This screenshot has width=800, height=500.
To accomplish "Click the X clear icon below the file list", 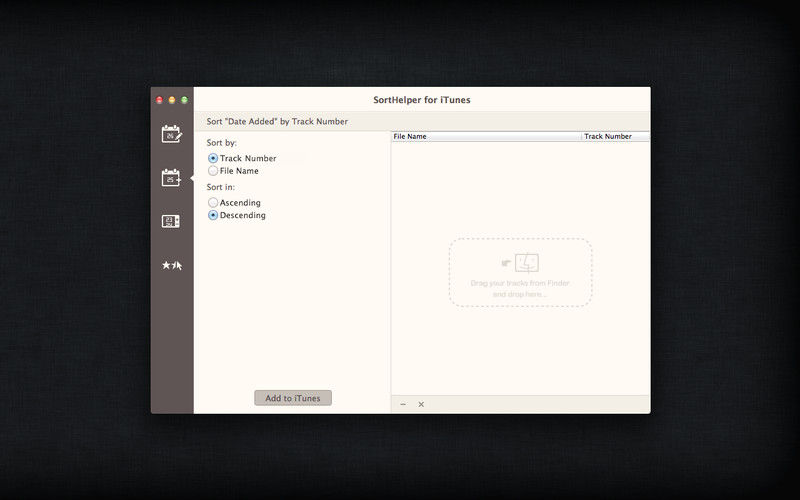I will pyautogui.click(x=421, y=404).
